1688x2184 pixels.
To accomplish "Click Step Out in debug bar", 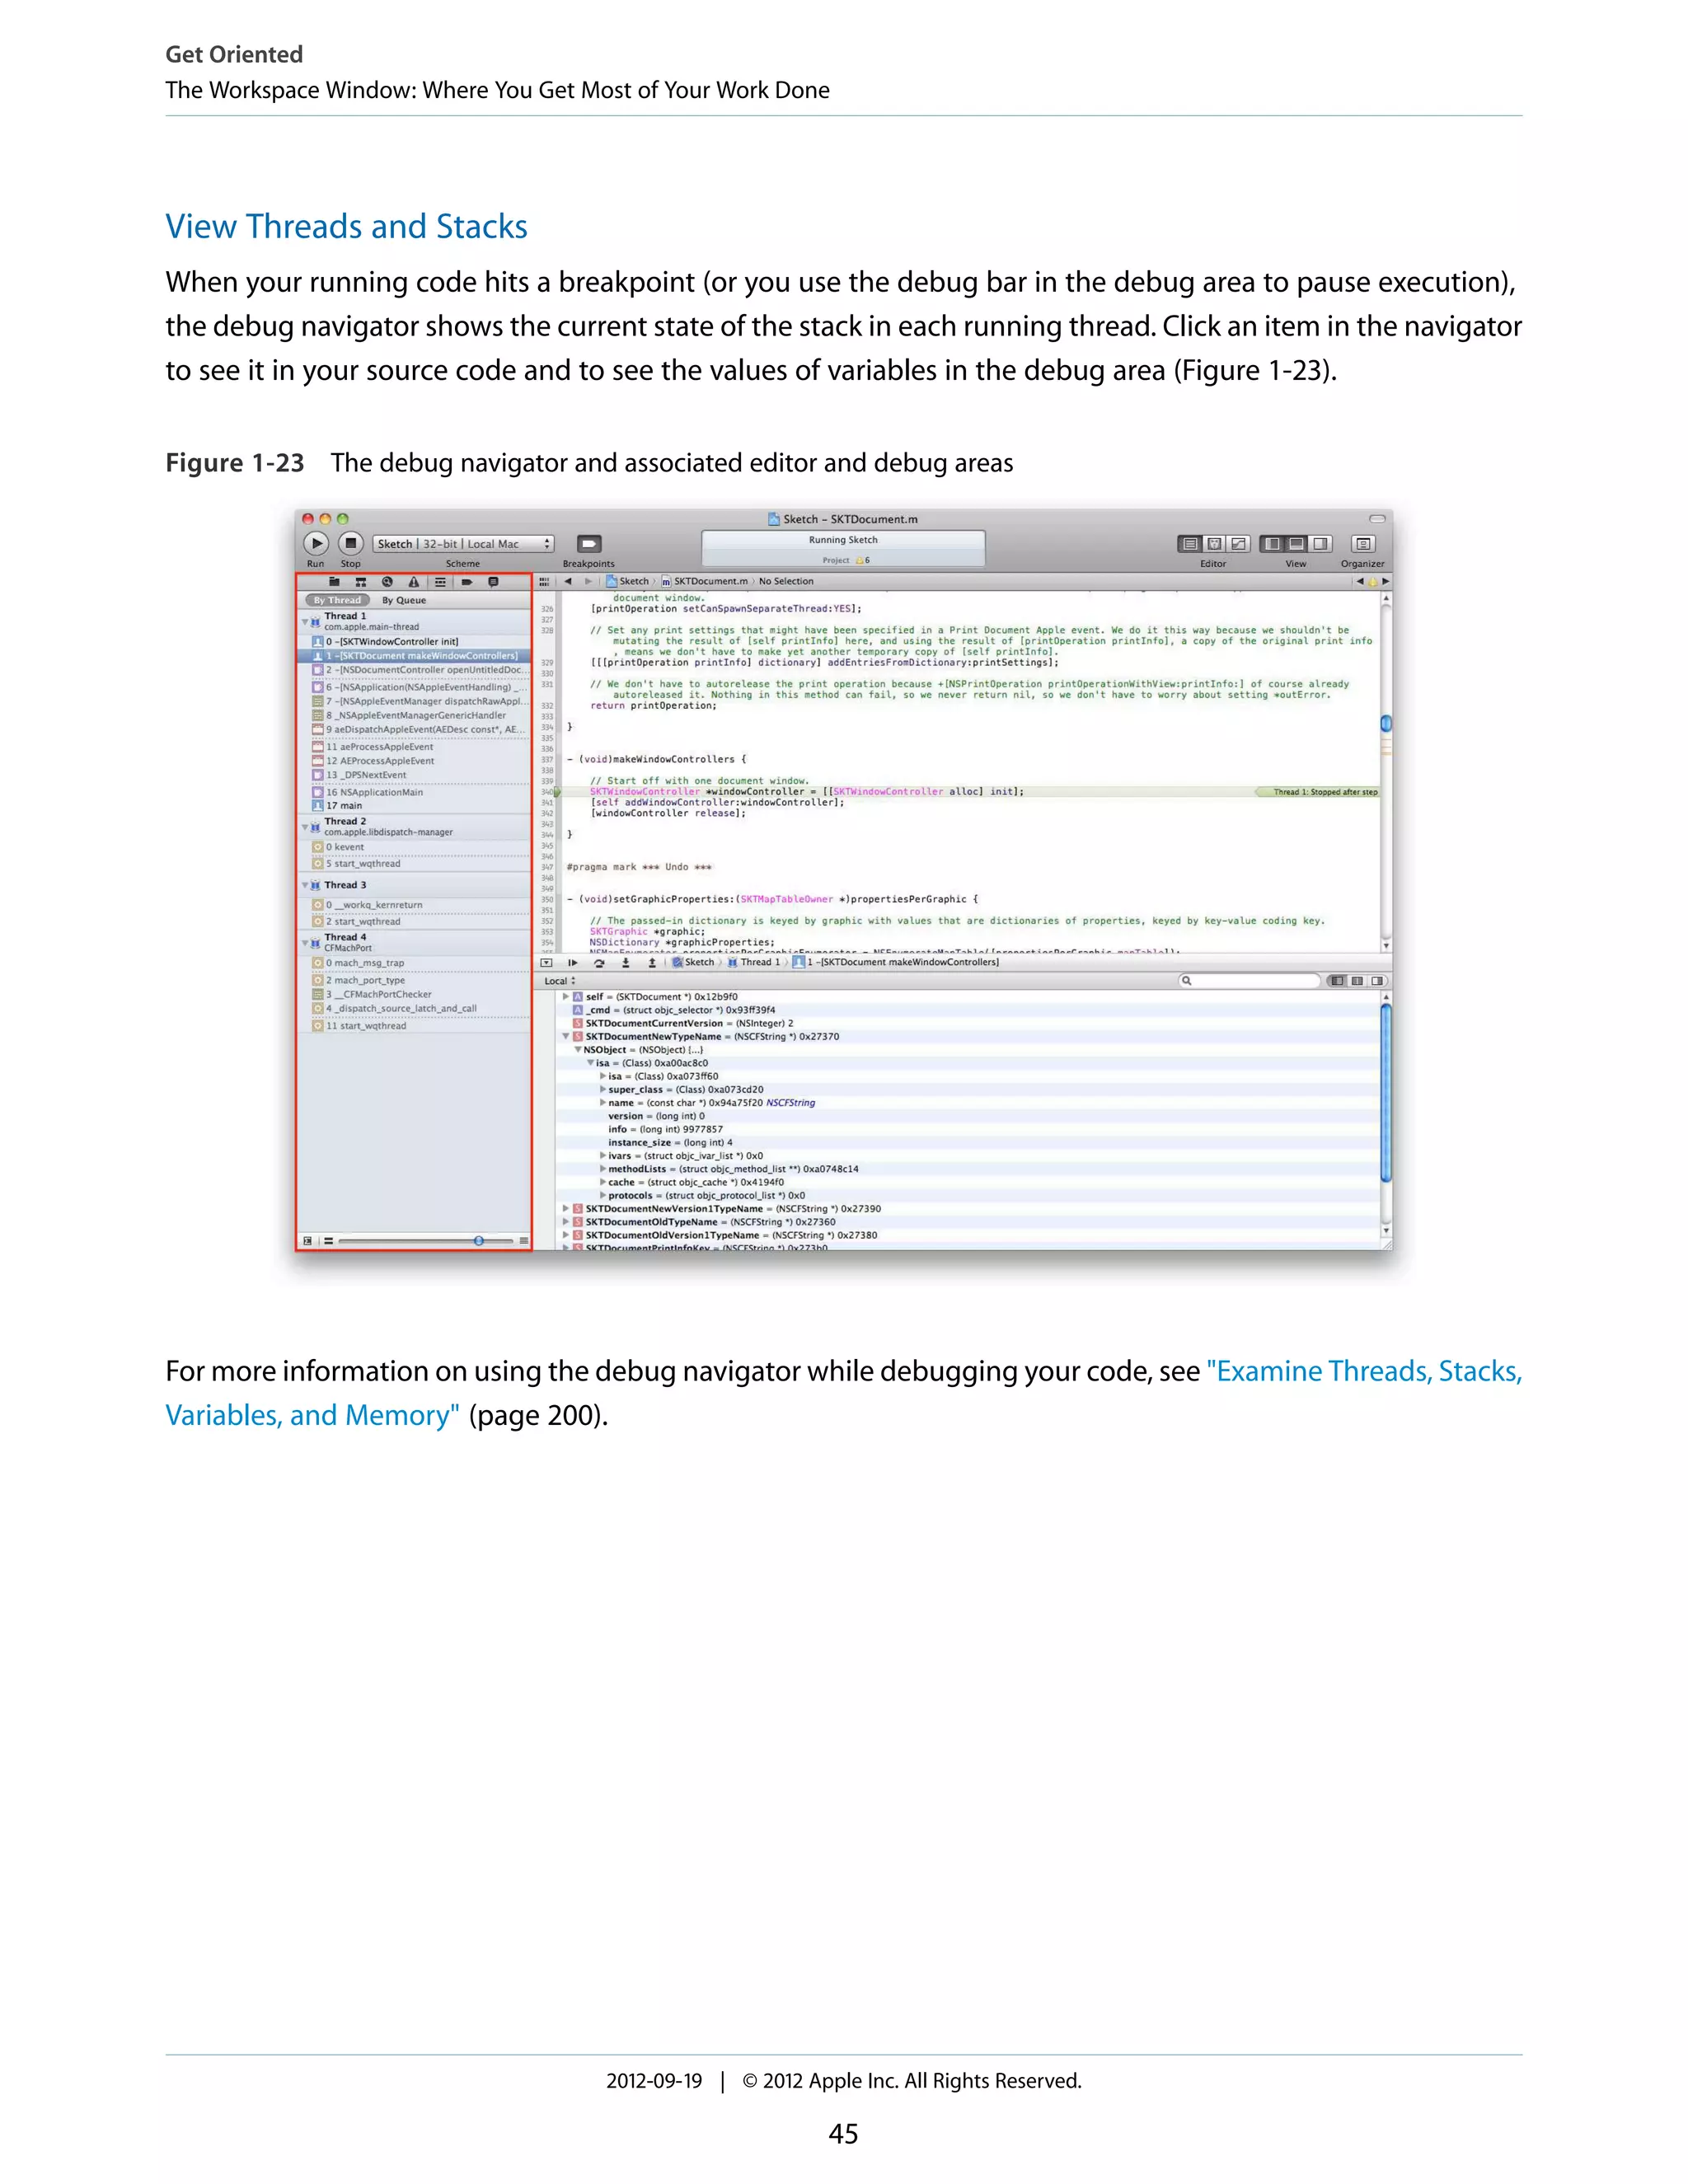I will 652,963.
